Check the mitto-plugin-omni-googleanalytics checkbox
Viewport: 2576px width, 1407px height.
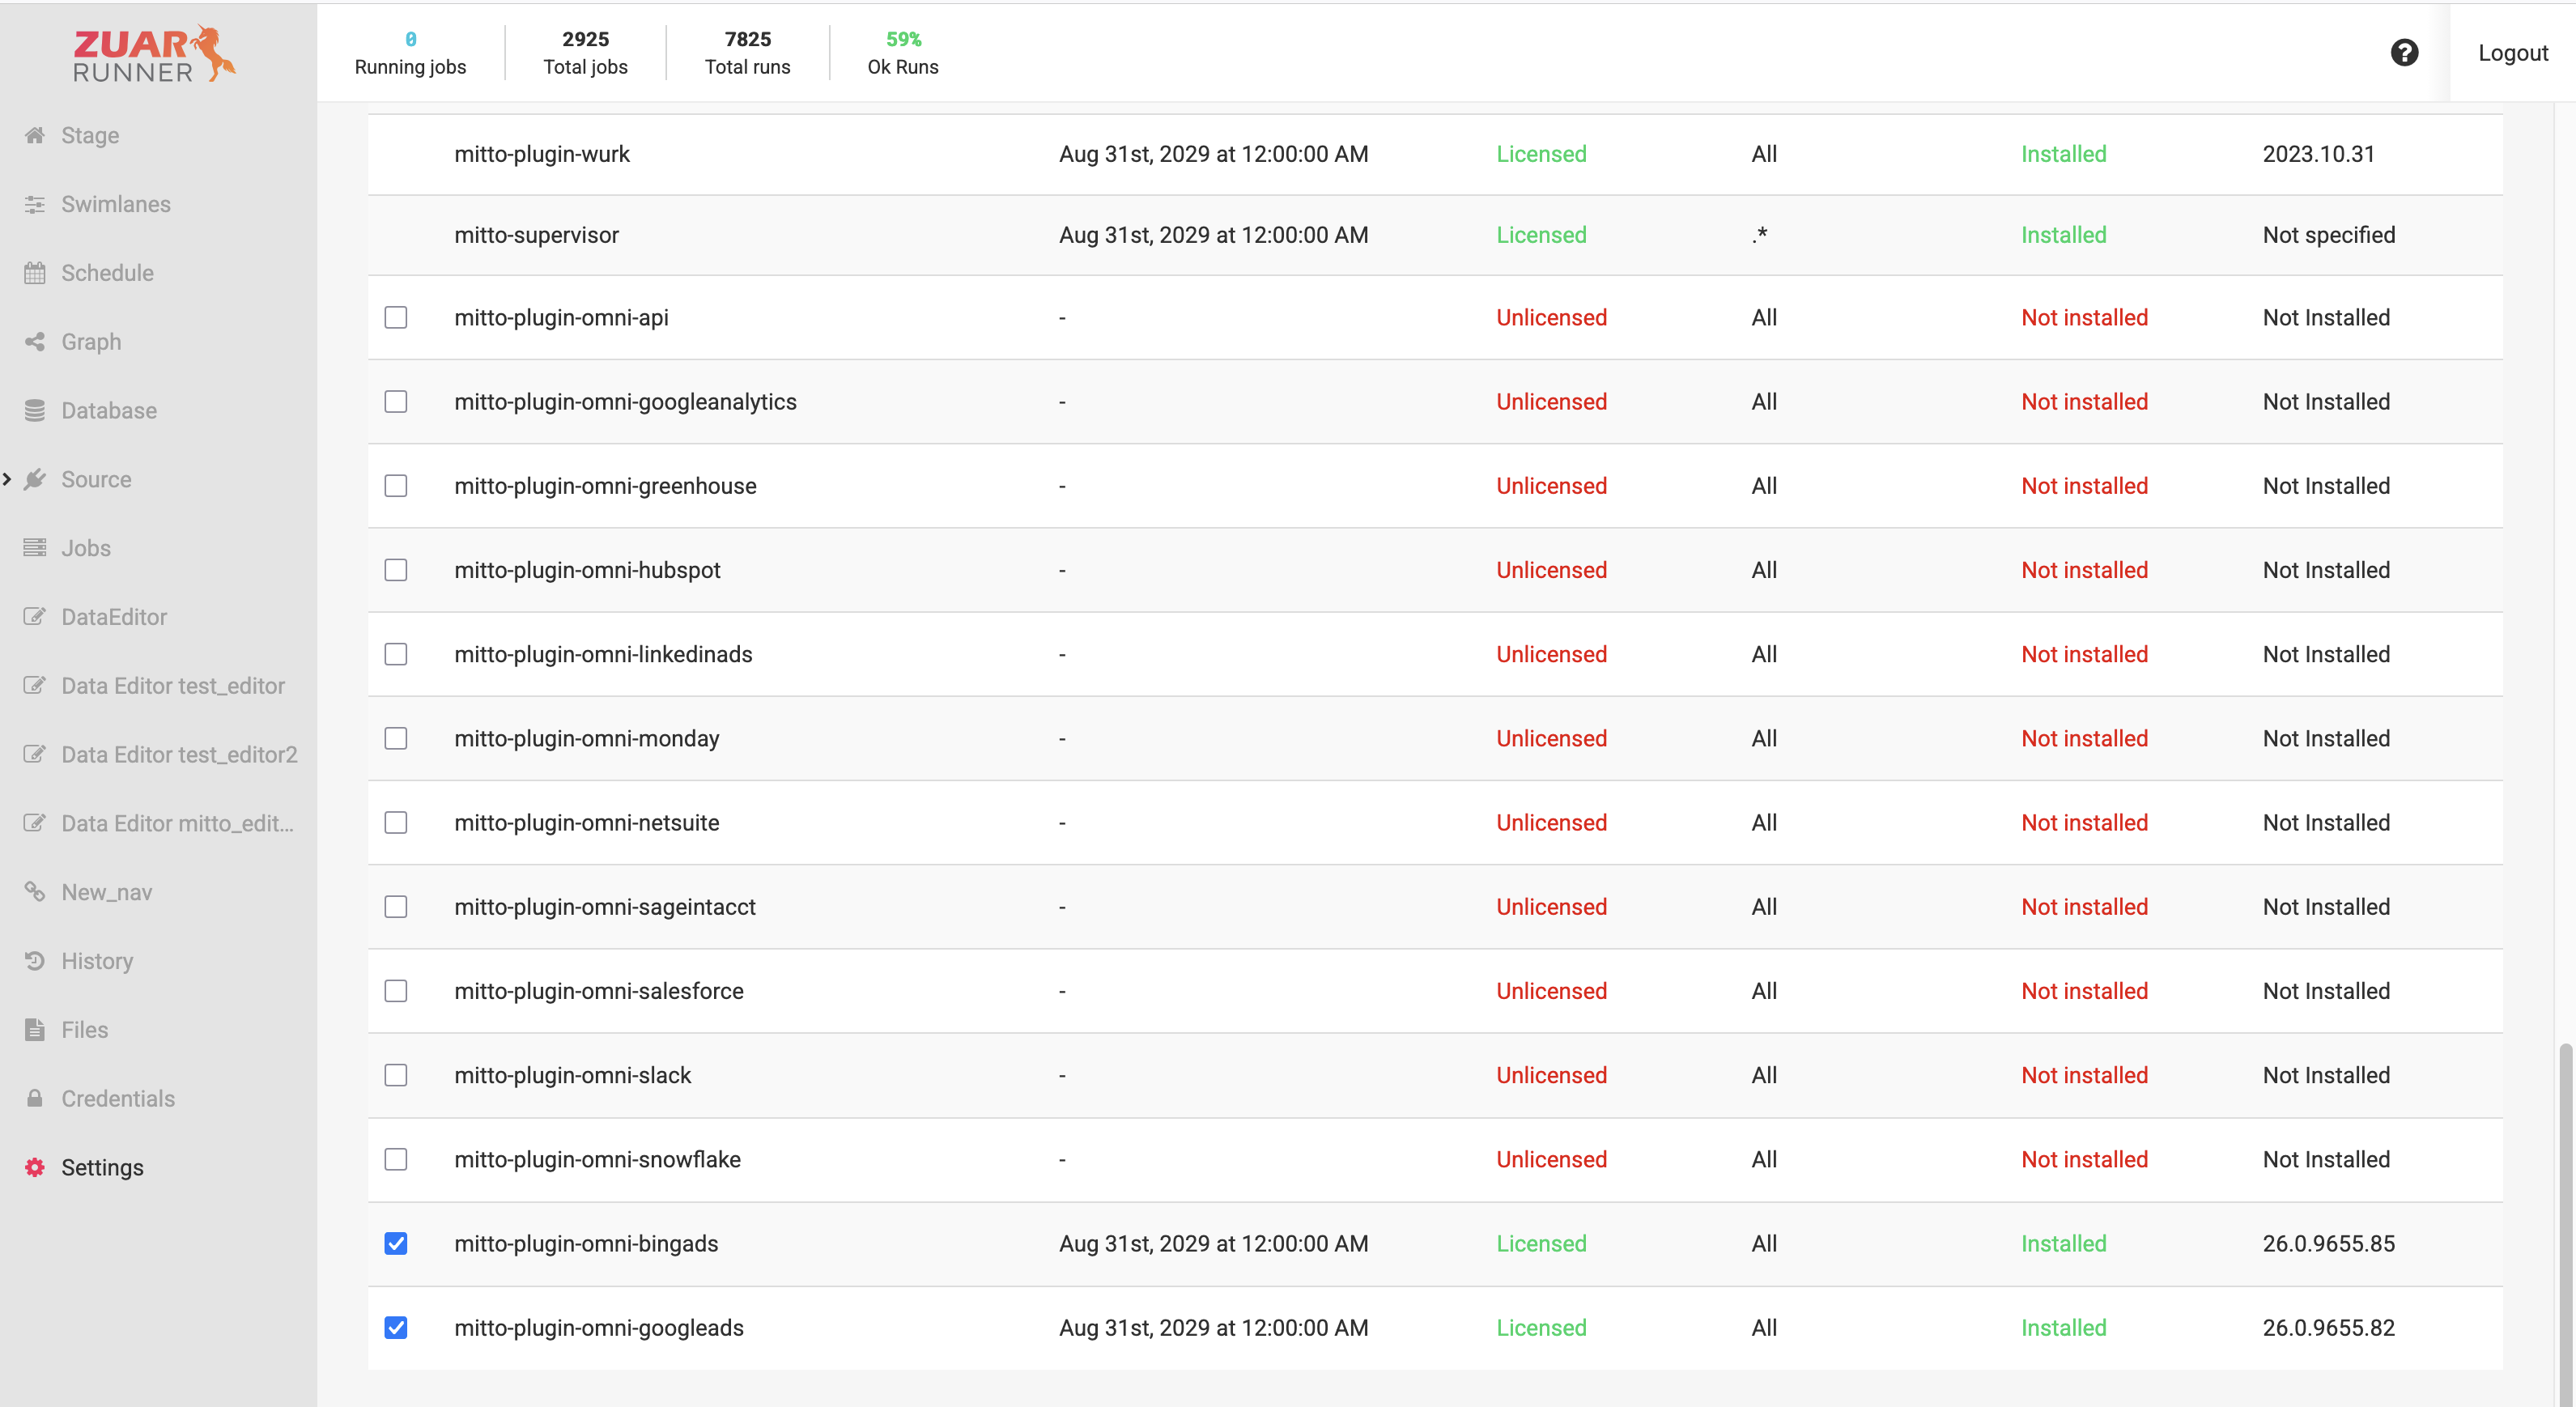[396, 401]
